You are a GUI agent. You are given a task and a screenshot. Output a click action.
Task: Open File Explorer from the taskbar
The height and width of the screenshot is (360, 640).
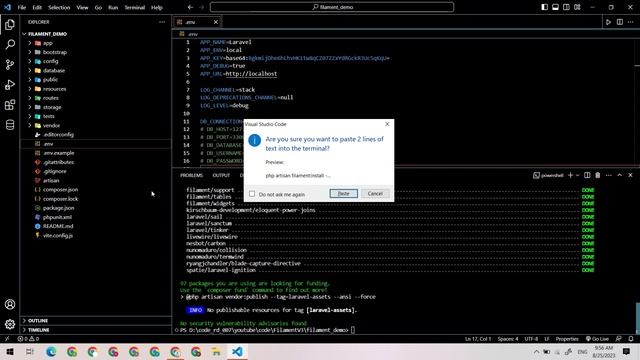[x=216, y=351]
